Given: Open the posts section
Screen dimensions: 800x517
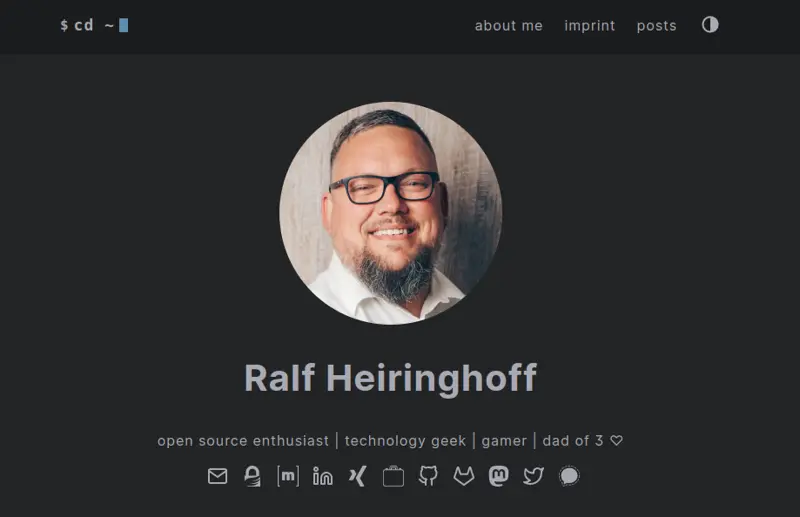Looking at the screenshot, I should (656, 26).
